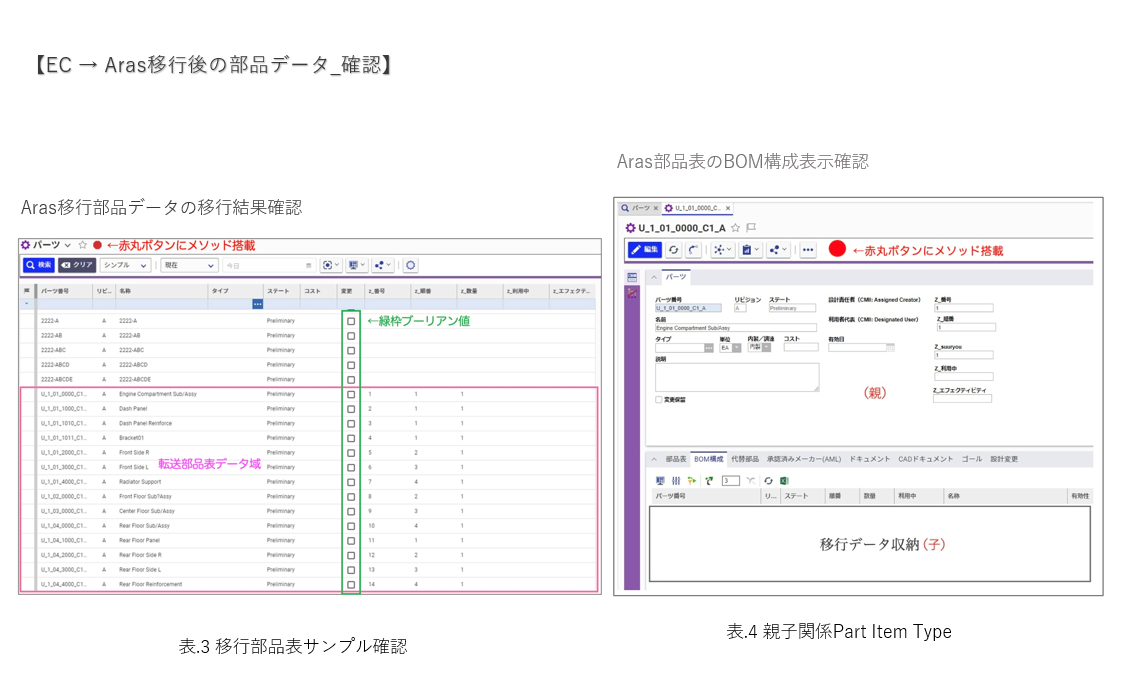Open the 現在 dropdown in parts list
Viewport: 1137px width, 683px height.
click(x=189, y=265)
